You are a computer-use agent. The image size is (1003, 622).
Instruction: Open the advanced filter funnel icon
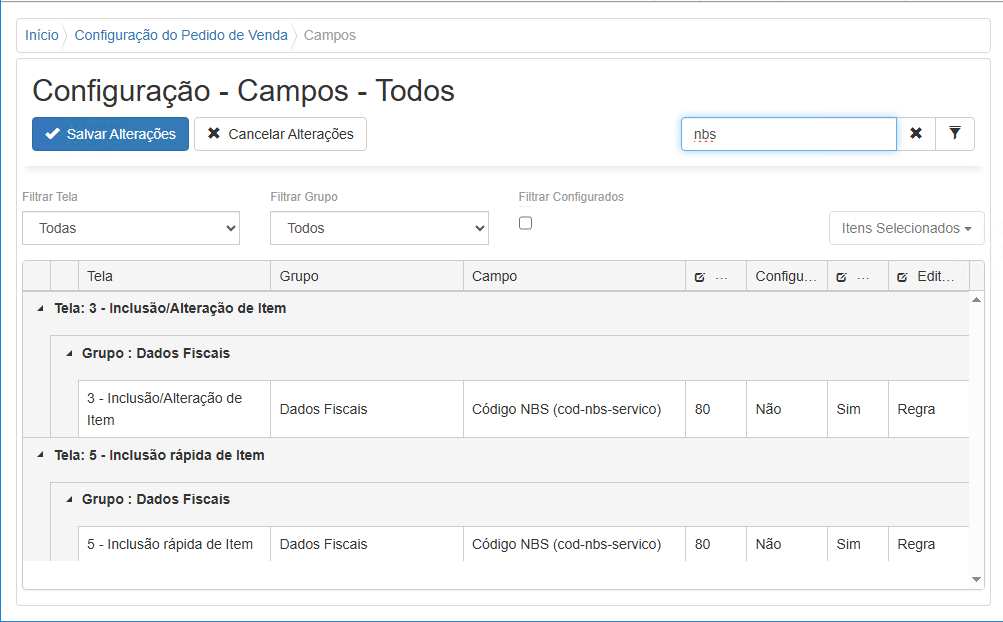point(955,134)
